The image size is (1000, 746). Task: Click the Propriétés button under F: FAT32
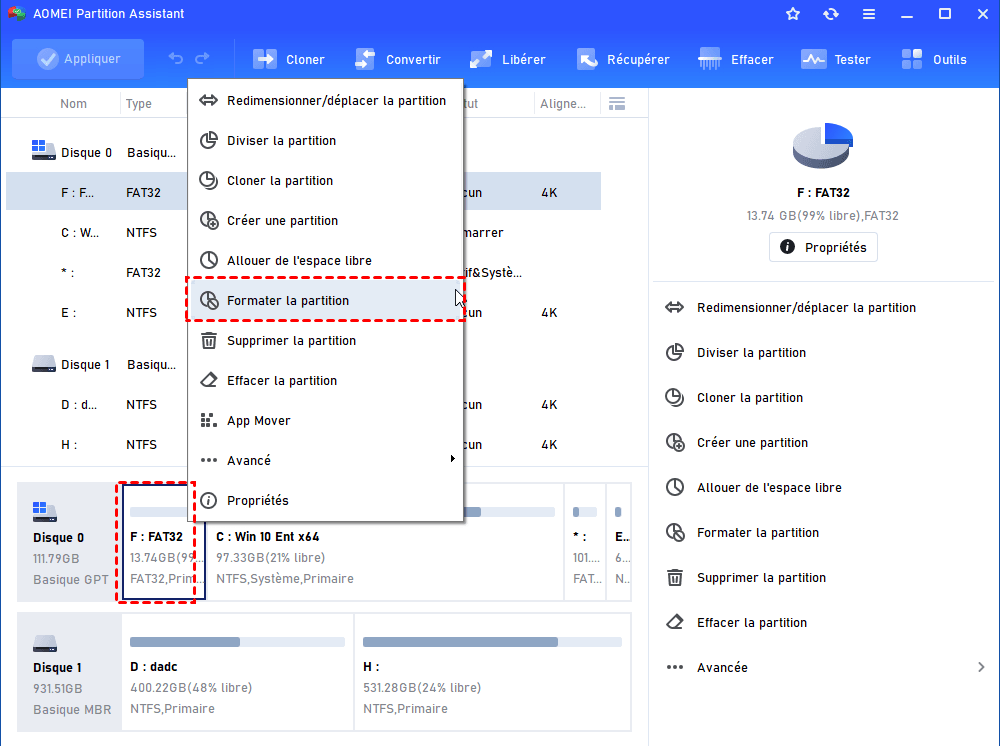[823, 247]
